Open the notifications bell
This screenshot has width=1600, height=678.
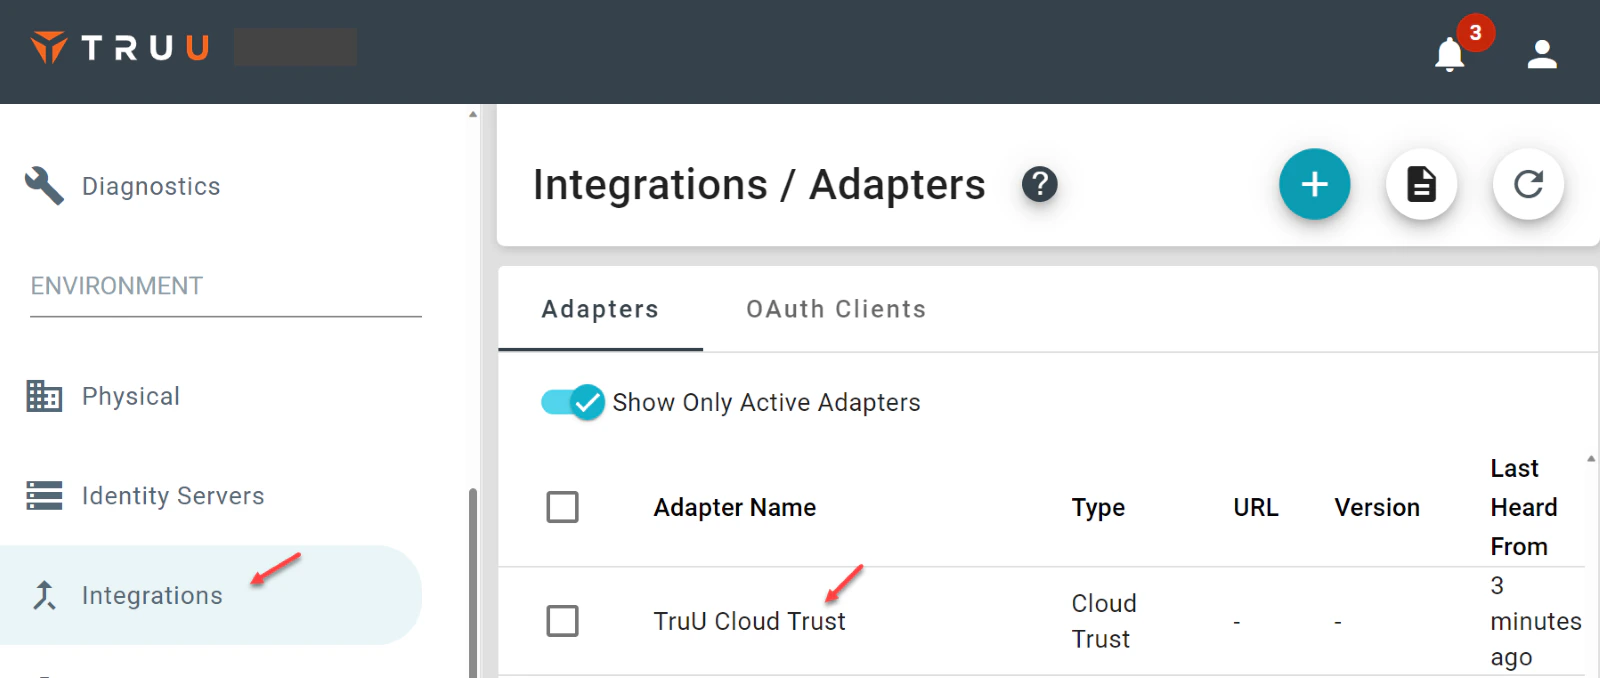click(x=1449, y=54)
